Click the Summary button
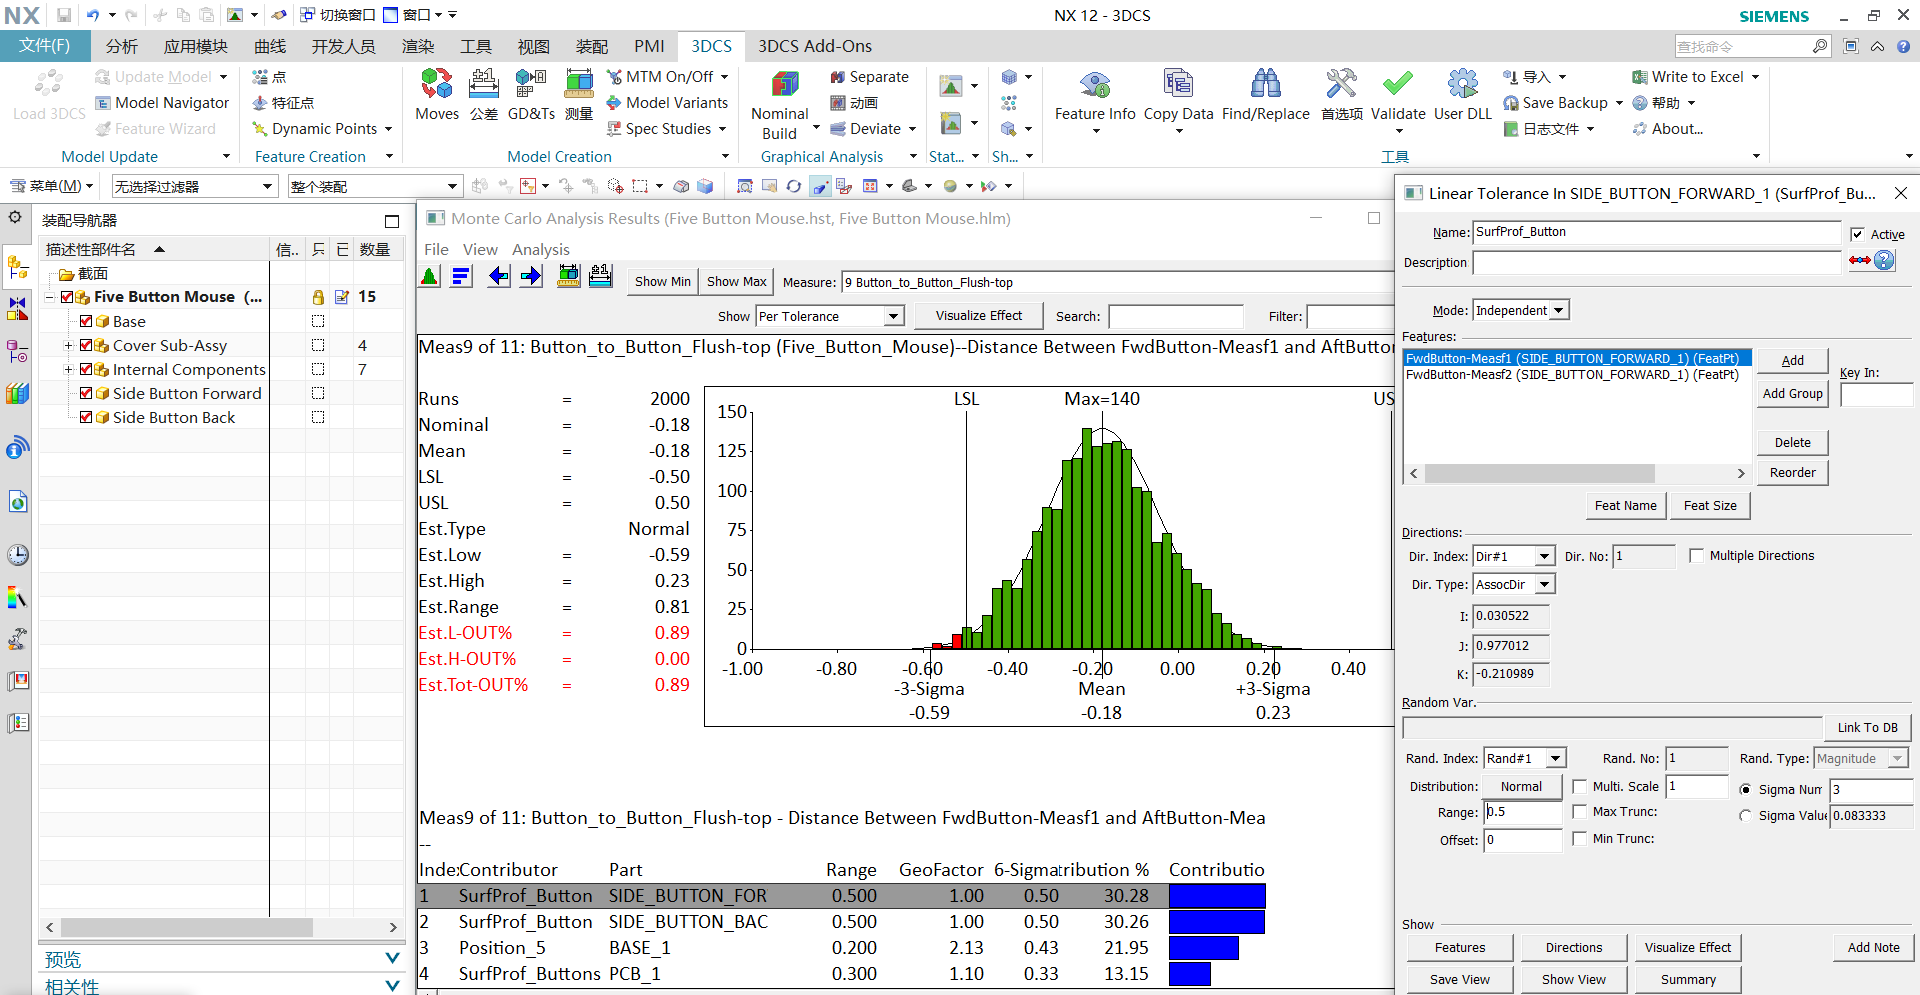The width and height of the screenshot is (1920, 995). pyautogui.click(x=1688, y=979)
